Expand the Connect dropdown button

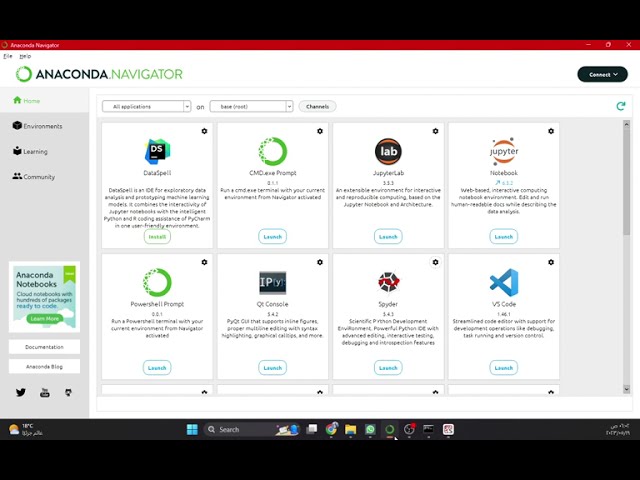click(x=602, y=74)
